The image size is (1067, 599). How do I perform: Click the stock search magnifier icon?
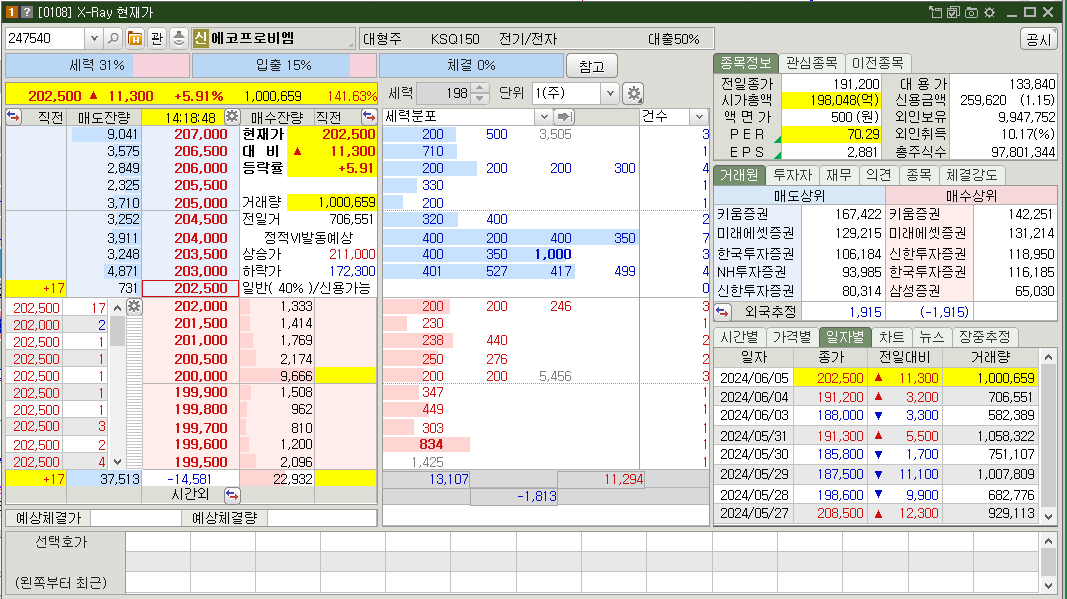(x=114, y=39)
